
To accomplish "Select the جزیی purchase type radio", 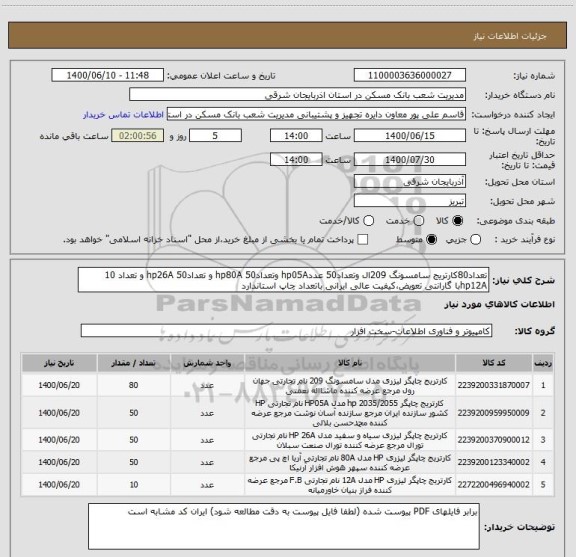I will [x=476, y=240].
